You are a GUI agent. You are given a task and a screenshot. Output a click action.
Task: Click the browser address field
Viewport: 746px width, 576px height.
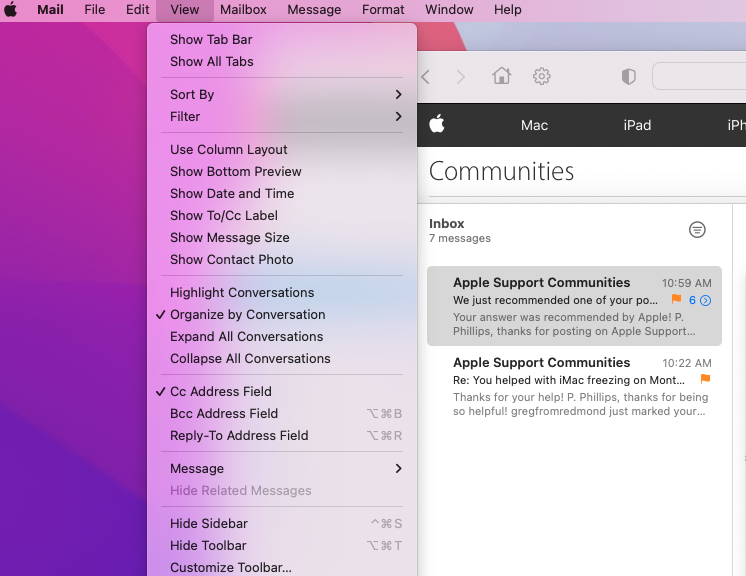pyautogui.click(x=699, y=76)
